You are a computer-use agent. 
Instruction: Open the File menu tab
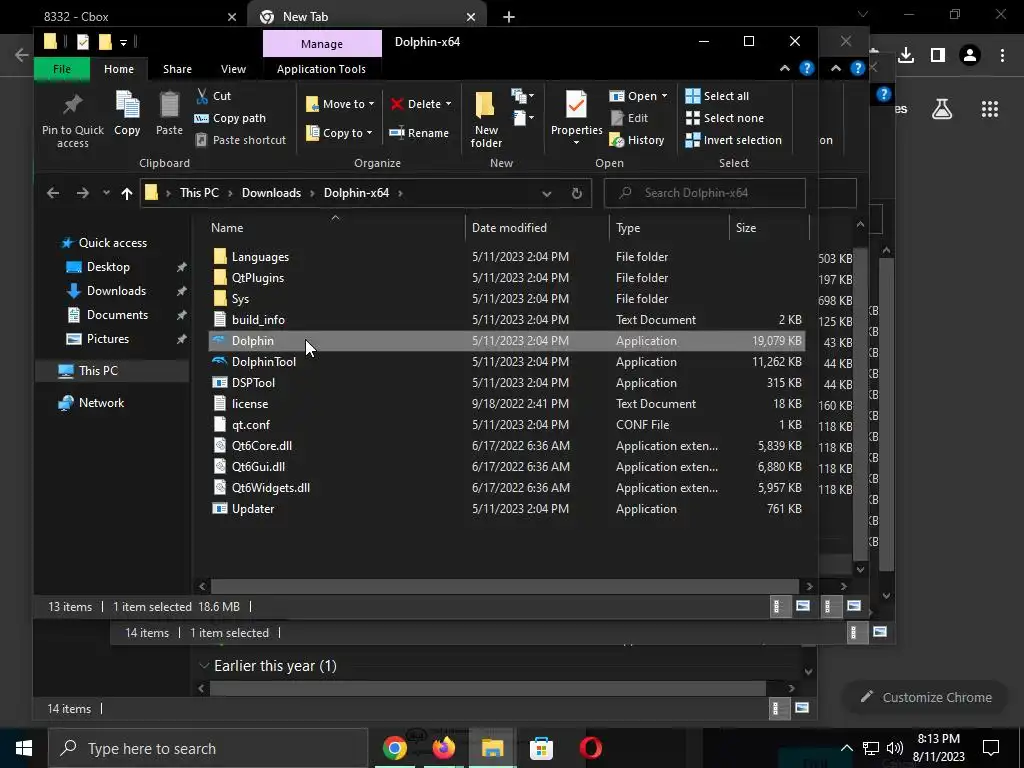pos(62,69)
